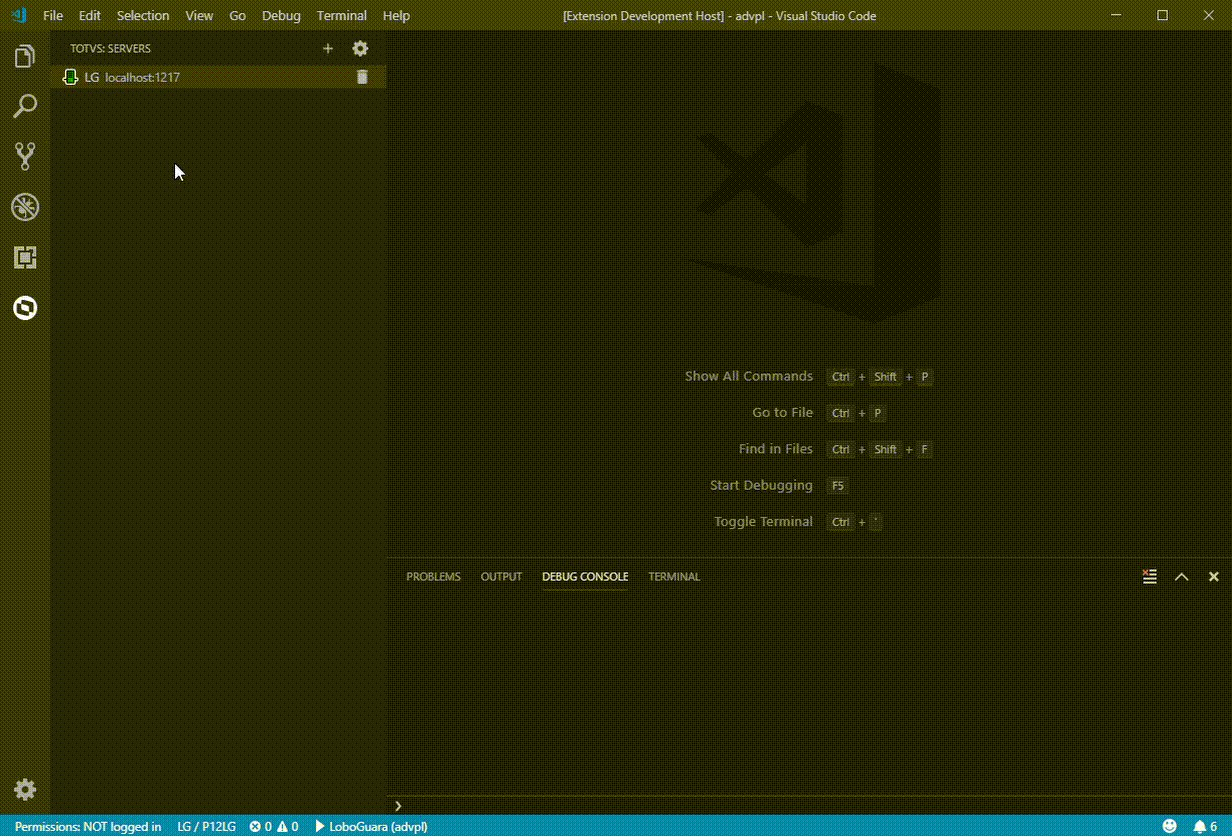
Task: Switch to the Output tab
Action: tap(501, 576)
